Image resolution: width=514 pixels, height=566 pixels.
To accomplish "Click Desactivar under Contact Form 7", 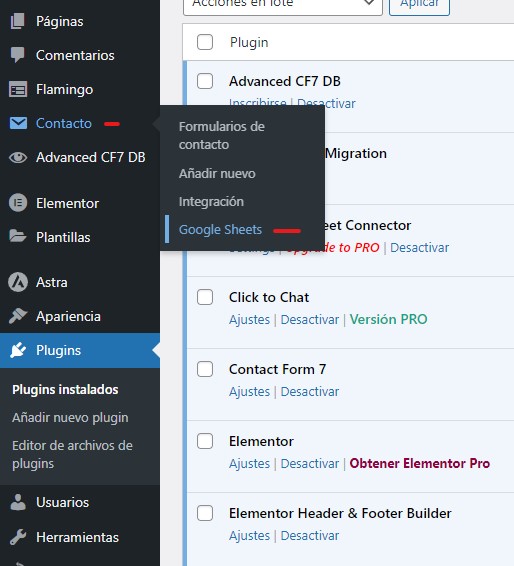I will tap(310, 392).
